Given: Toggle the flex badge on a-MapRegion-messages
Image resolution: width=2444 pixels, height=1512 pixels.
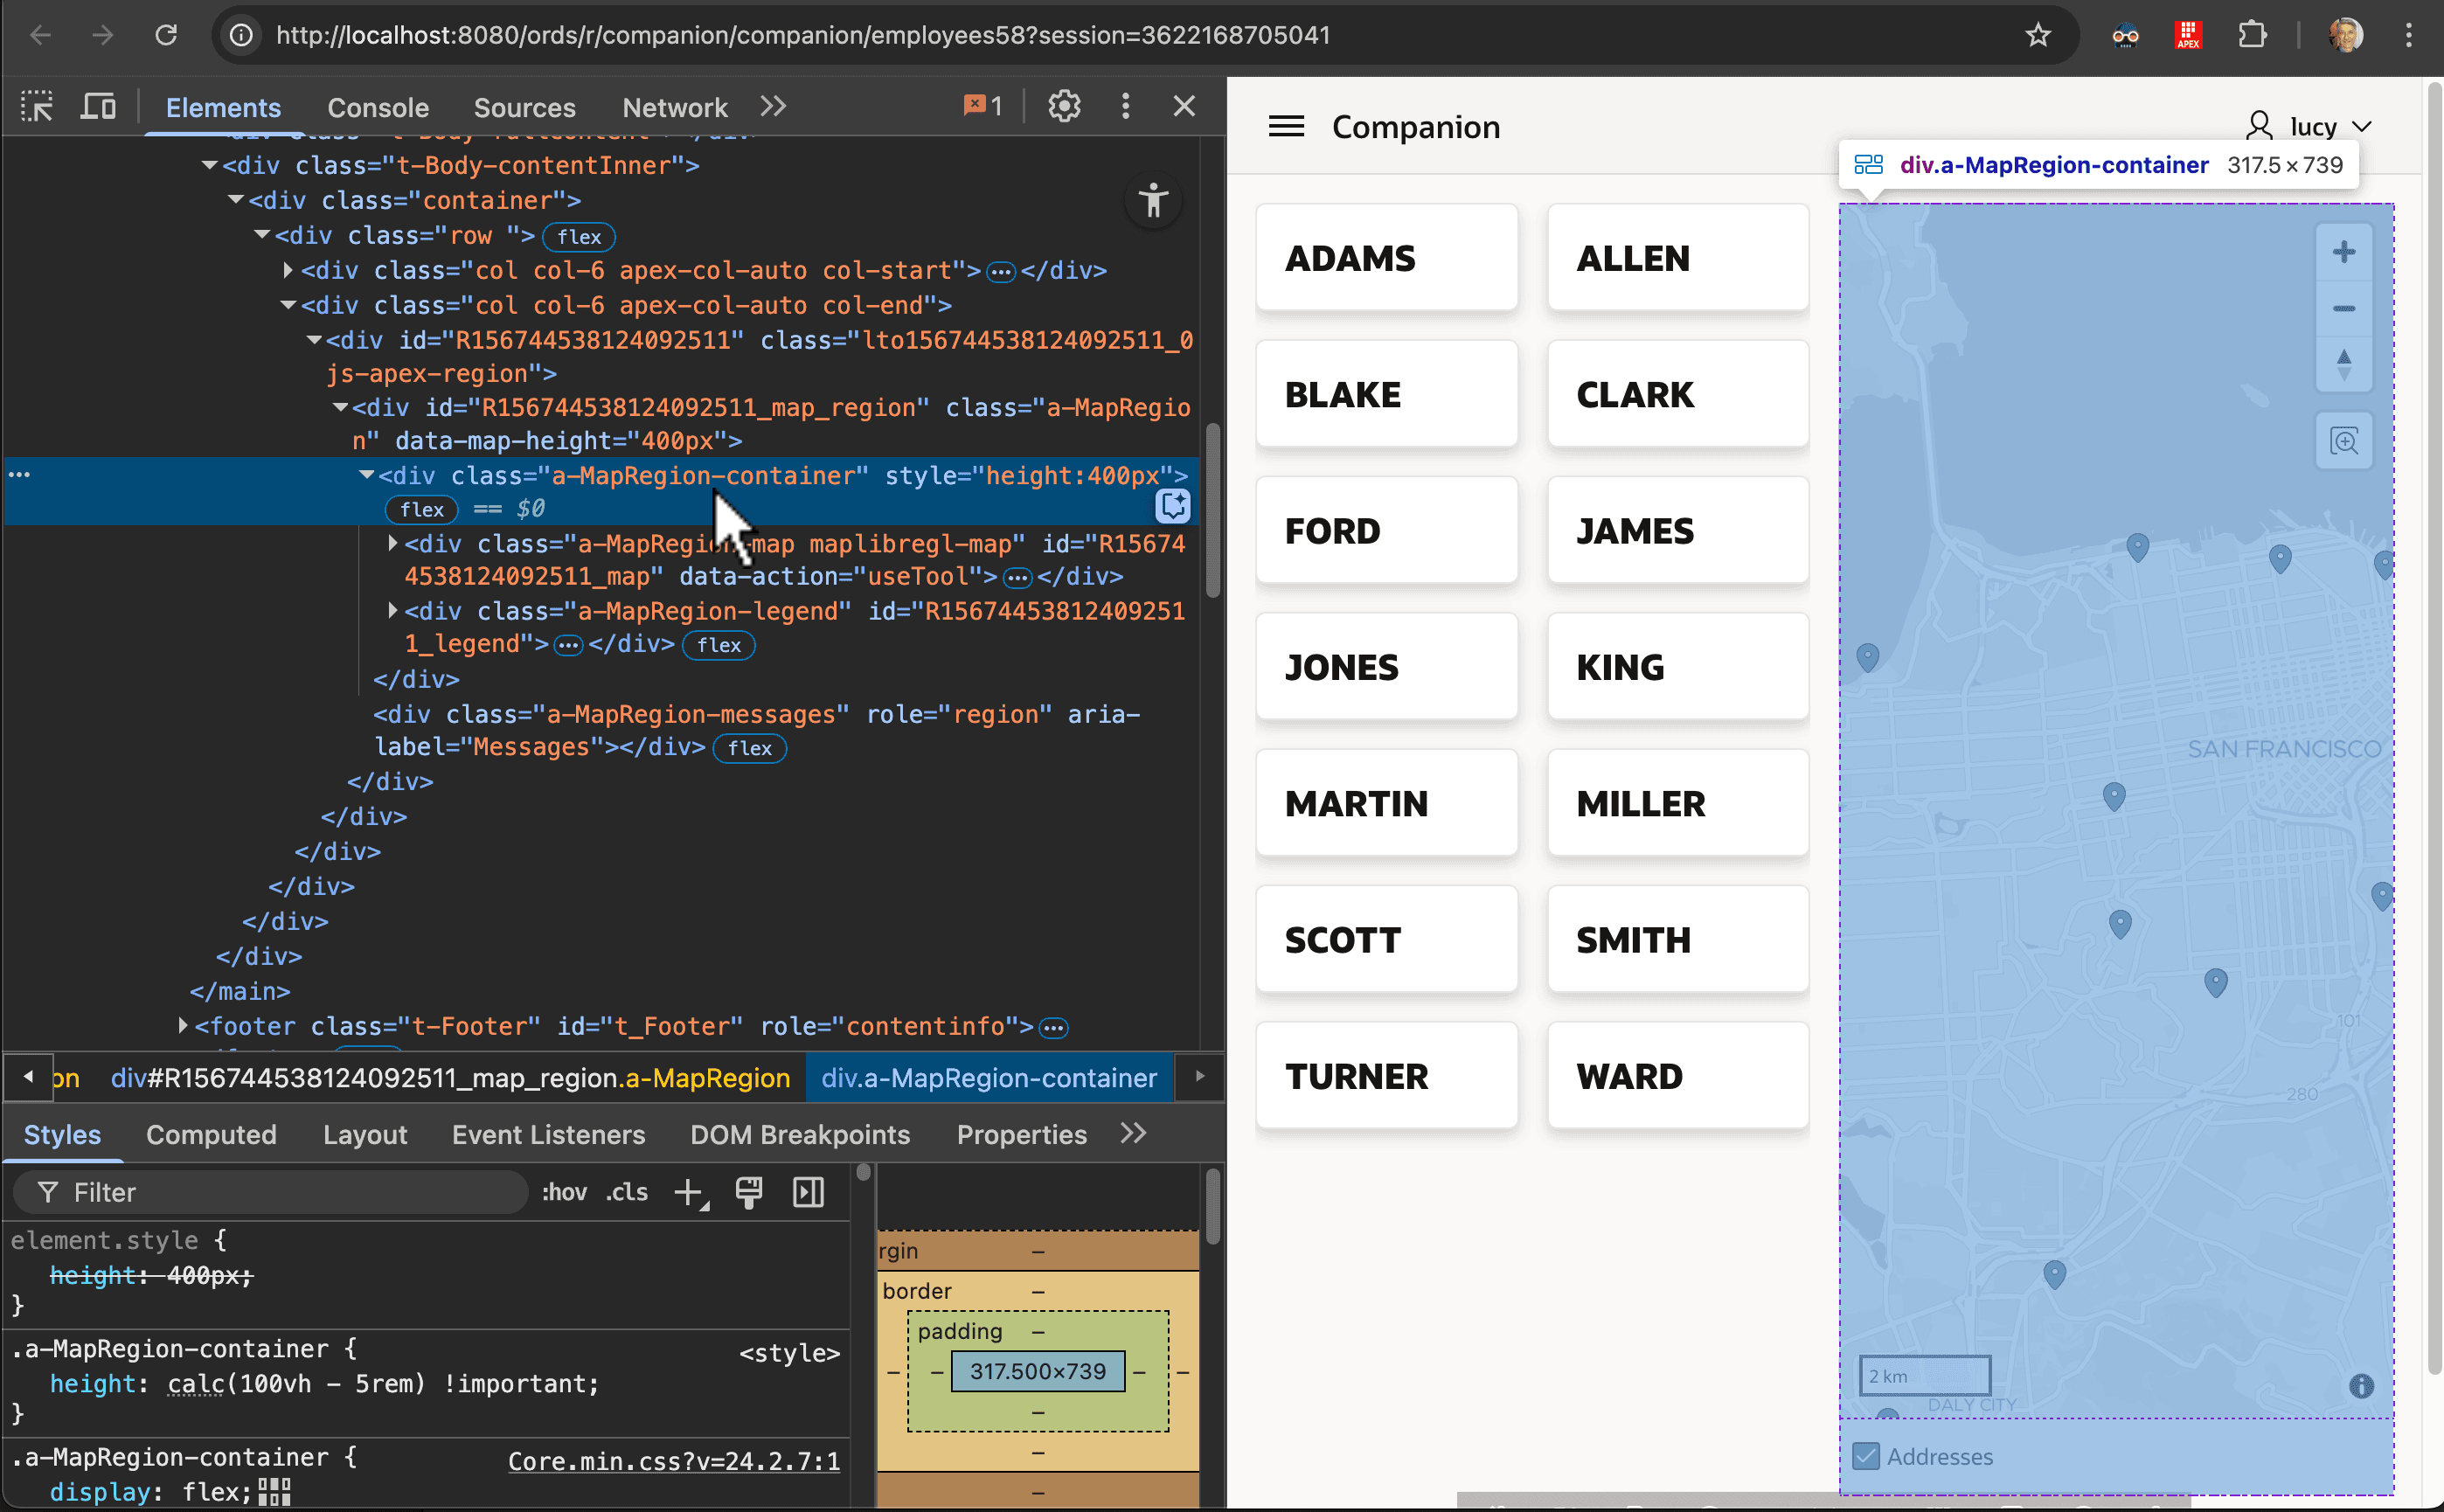Looking at the screenshot, I should [x=750, y=748].
